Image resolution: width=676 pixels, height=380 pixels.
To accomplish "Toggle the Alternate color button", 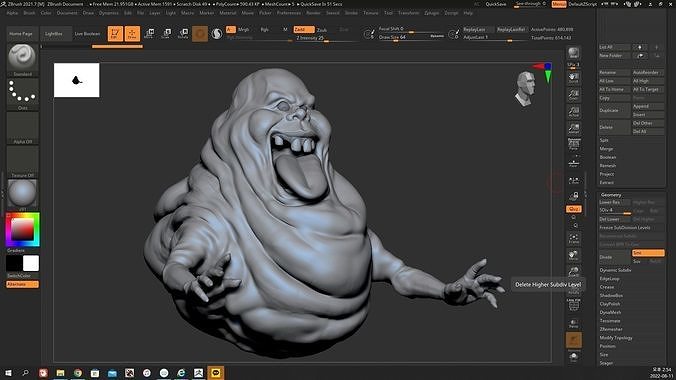I will coord(22,284).
